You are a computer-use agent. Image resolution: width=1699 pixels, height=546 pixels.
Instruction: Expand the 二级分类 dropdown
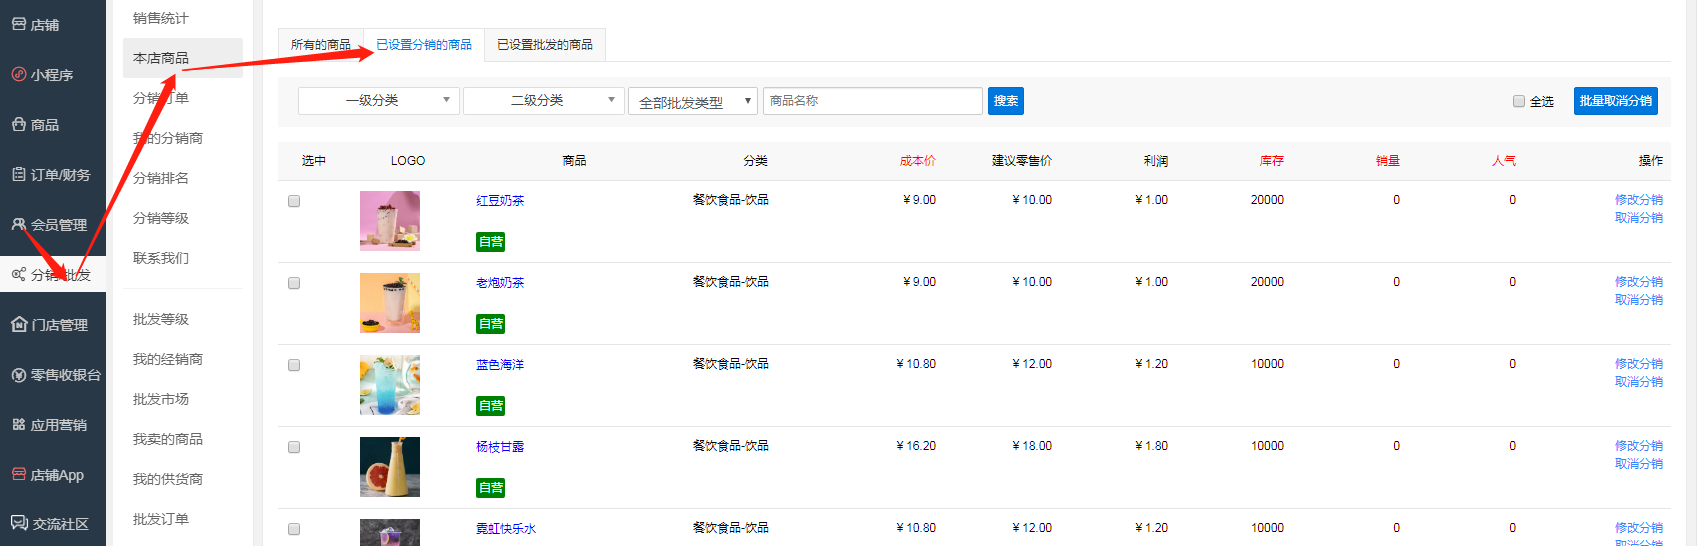[x=544, y=101]
